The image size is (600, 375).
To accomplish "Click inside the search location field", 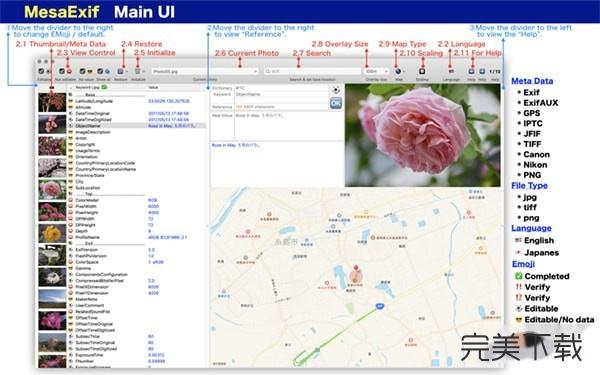I will coord(312,72).
